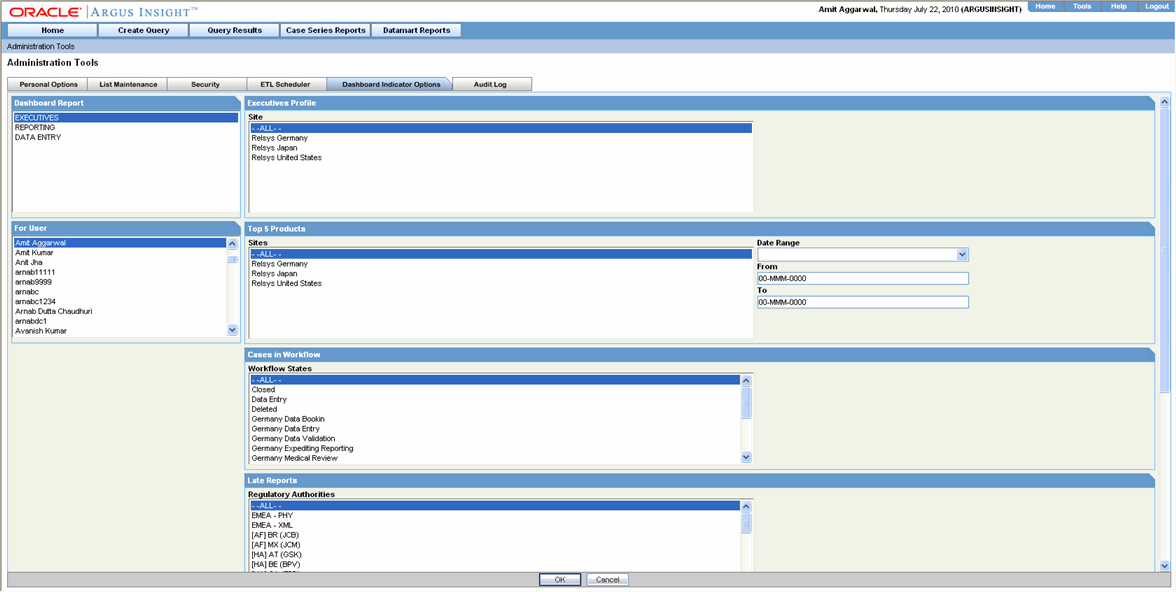Select Germany Medical Review workflow state
Viewport: 1176px width, 592px height.
pyautogui.click(x=495, y=458)
